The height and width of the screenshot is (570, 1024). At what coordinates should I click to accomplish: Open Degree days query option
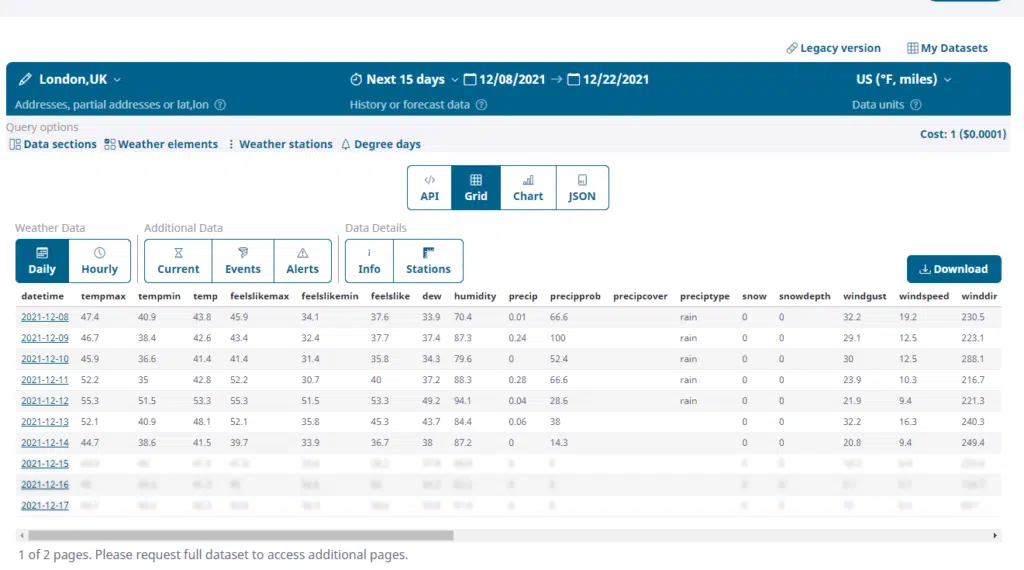click(x=381, y=145)
